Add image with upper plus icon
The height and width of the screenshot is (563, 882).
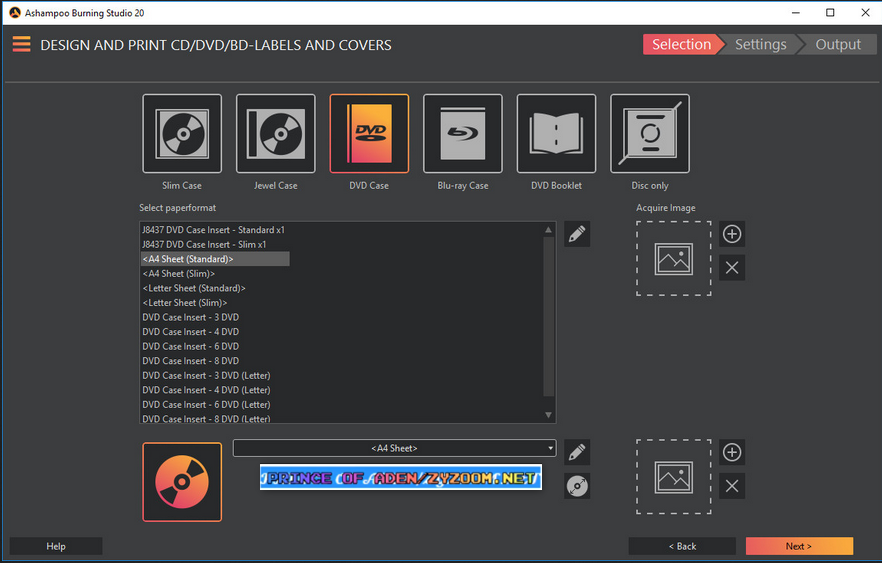point(732,234)
